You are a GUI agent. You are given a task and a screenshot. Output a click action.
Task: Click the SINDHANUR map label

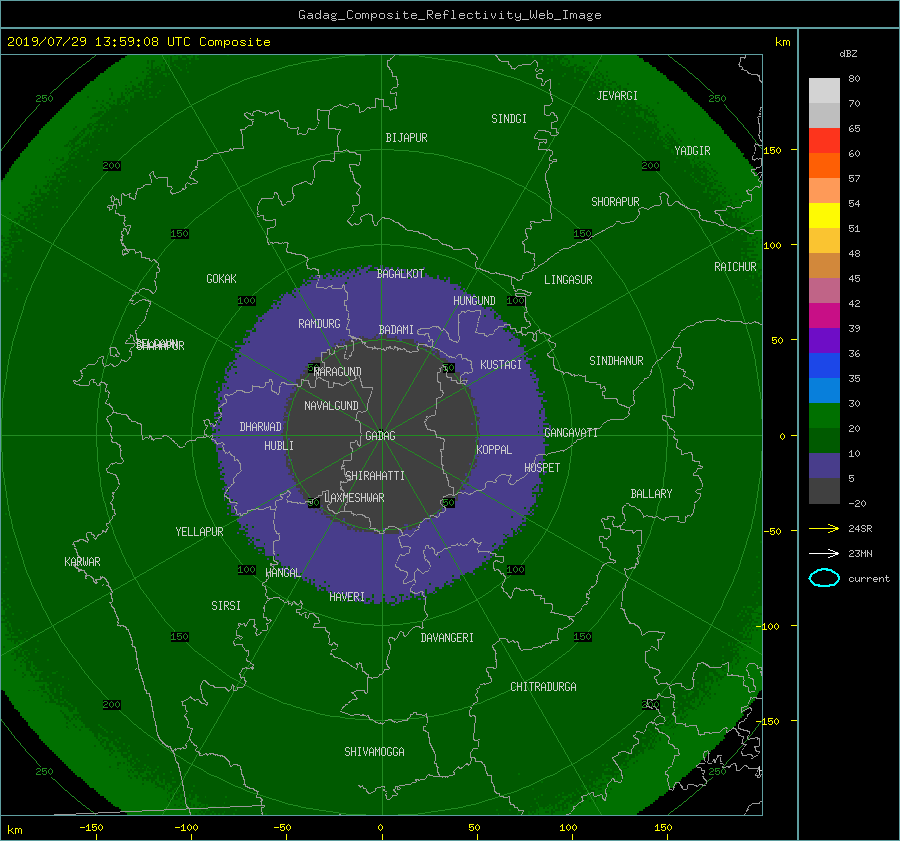616,361
